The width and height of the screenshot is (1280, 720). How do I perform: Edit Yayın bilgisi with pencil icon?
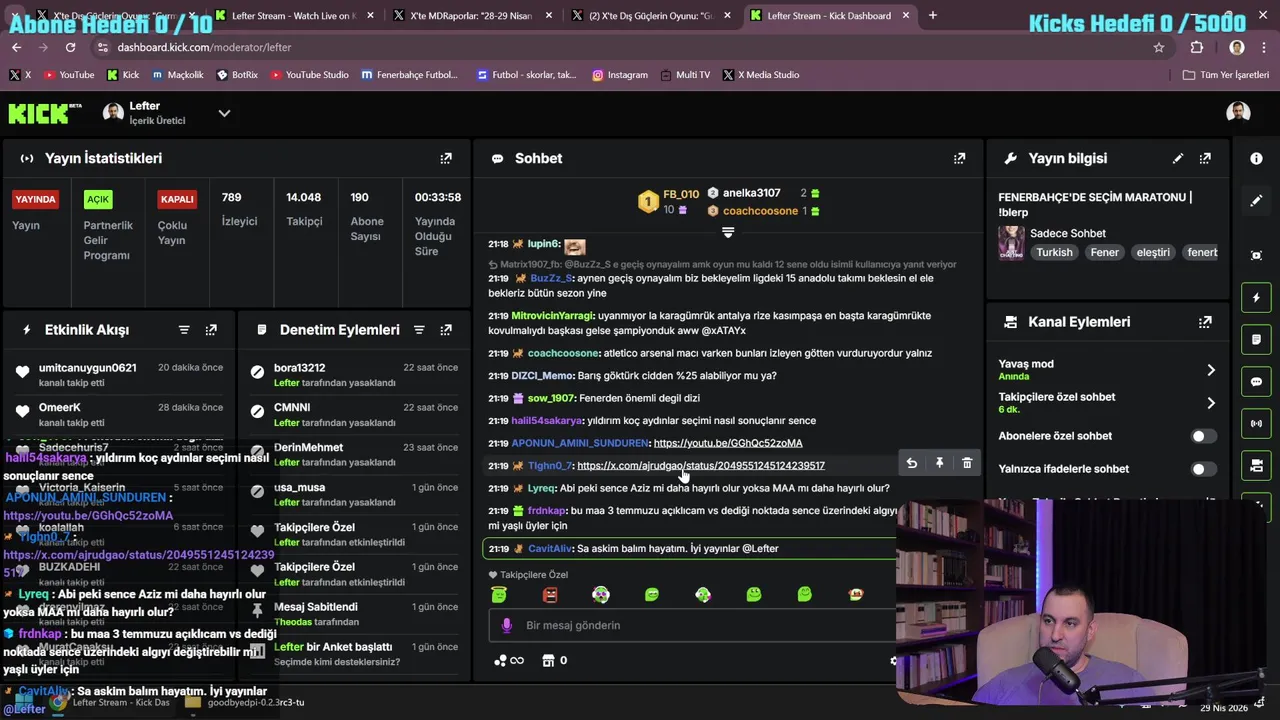tap(1178, 158)
